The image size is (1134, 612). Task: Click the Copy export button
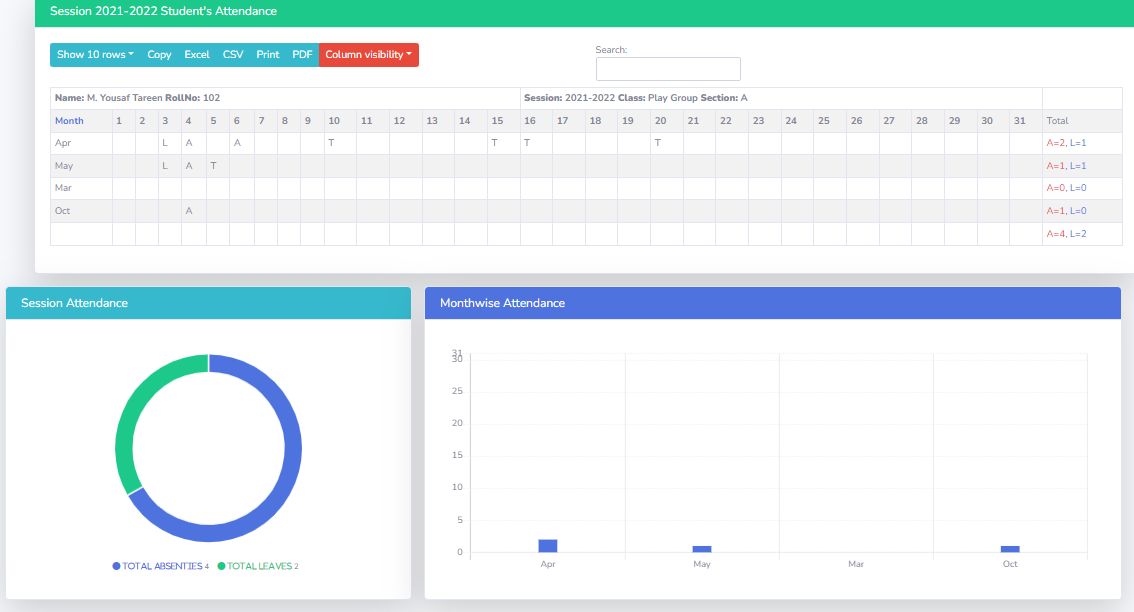click(x=159, y=55)
